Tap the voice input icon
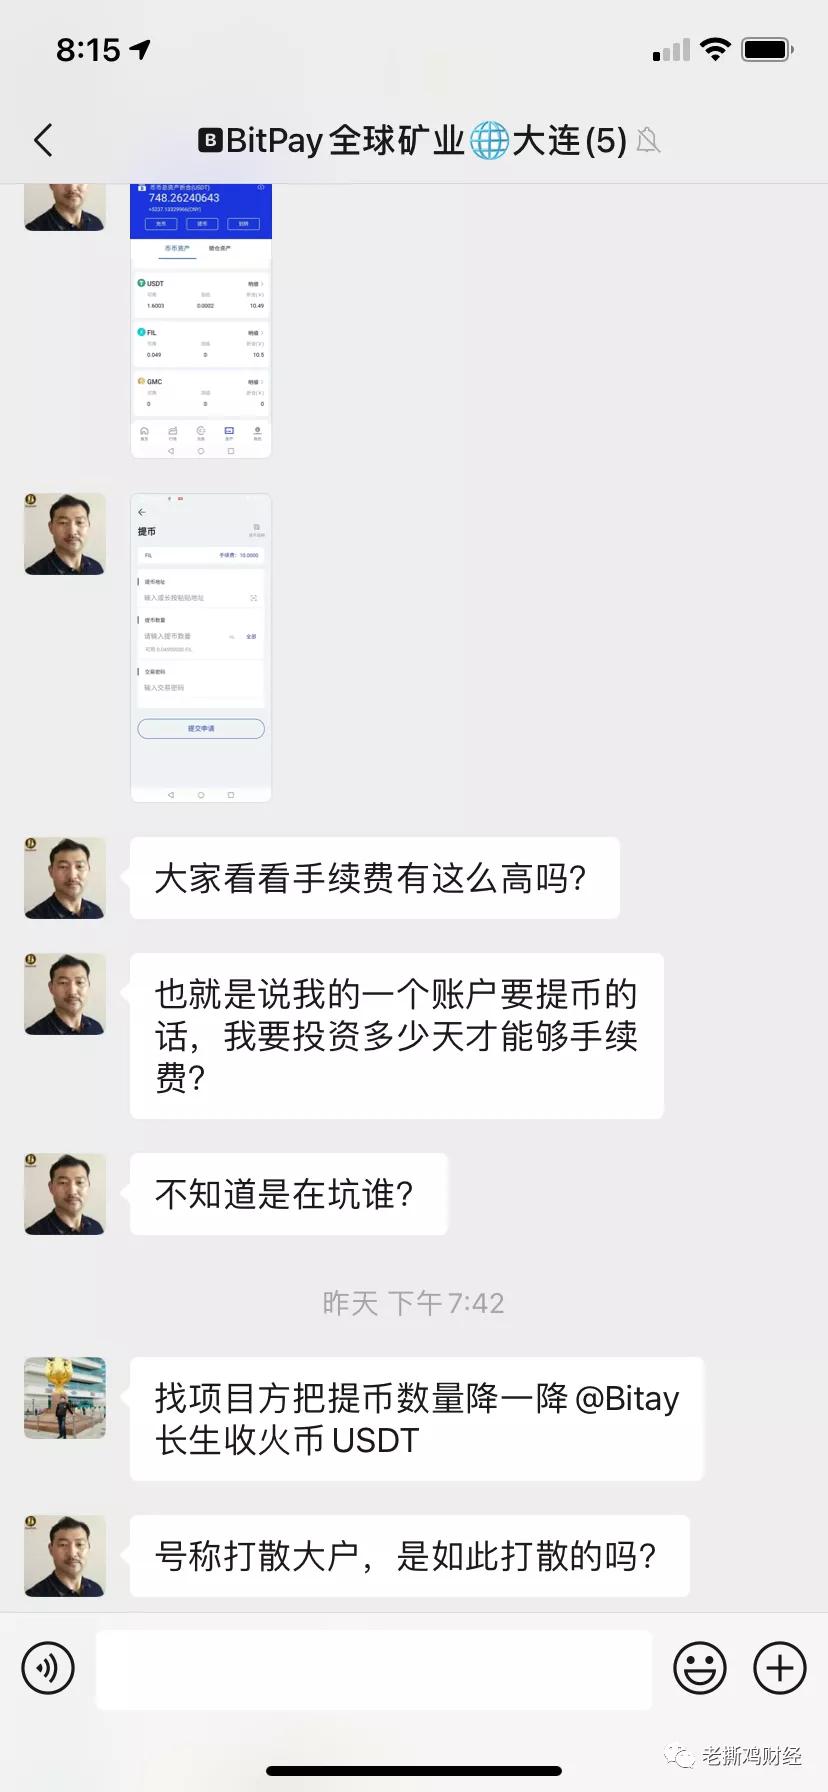 click(48, 1668)
